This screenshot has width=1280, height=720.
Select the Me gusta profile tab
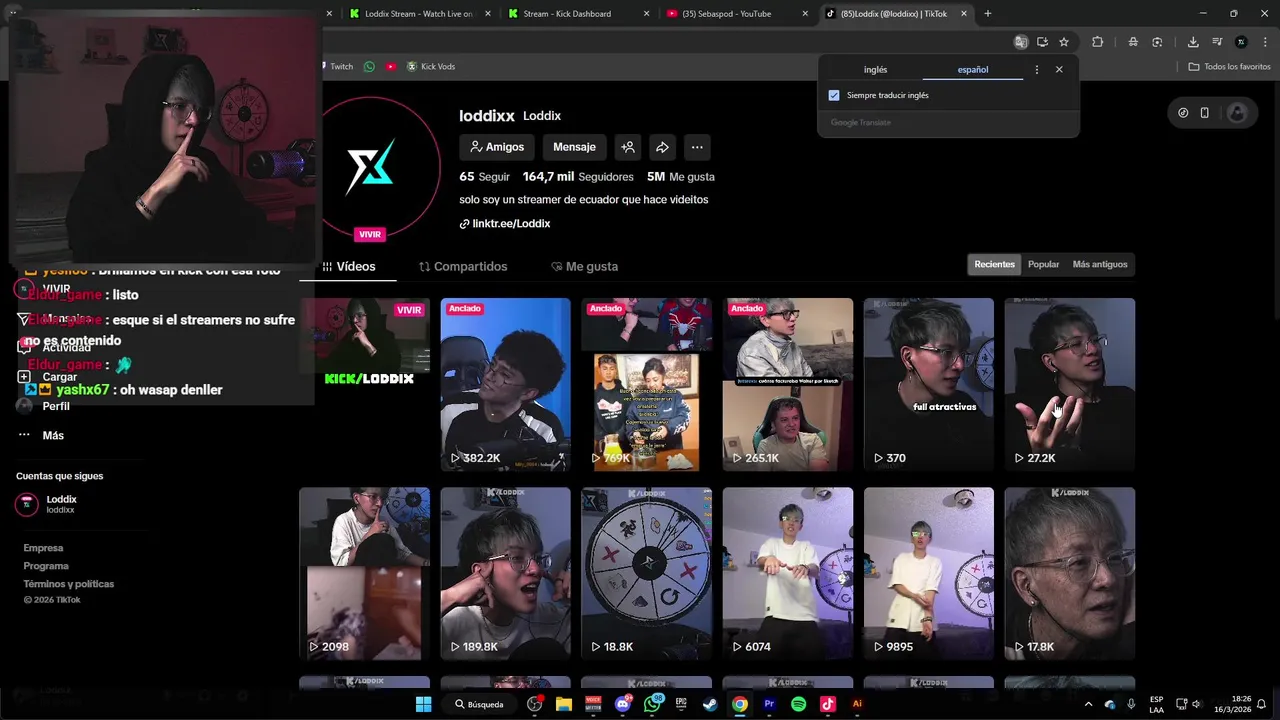point(585,267)
